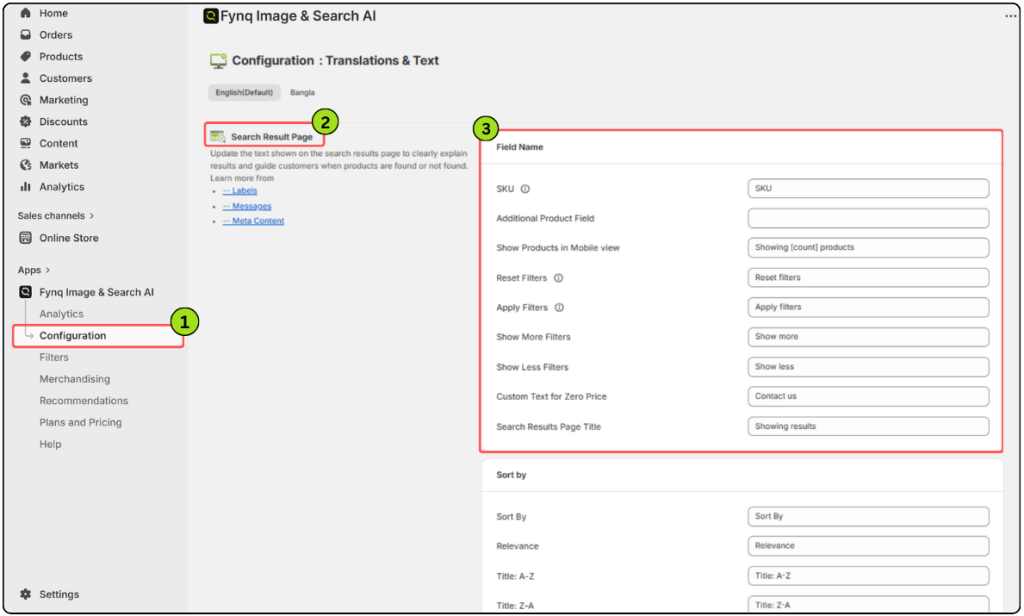
Task: Click the Analytics bar chart icon
Action: (25, 187)
